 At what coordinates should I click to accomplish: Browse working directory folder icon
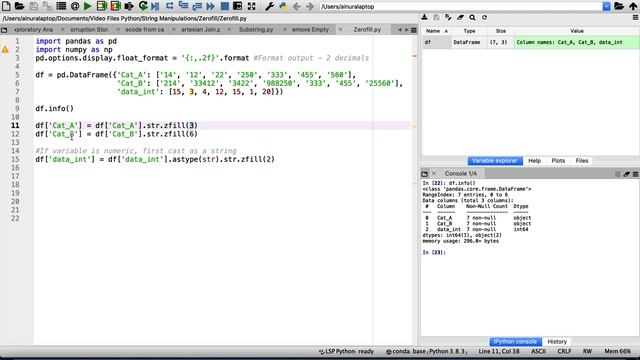point(619,6)
